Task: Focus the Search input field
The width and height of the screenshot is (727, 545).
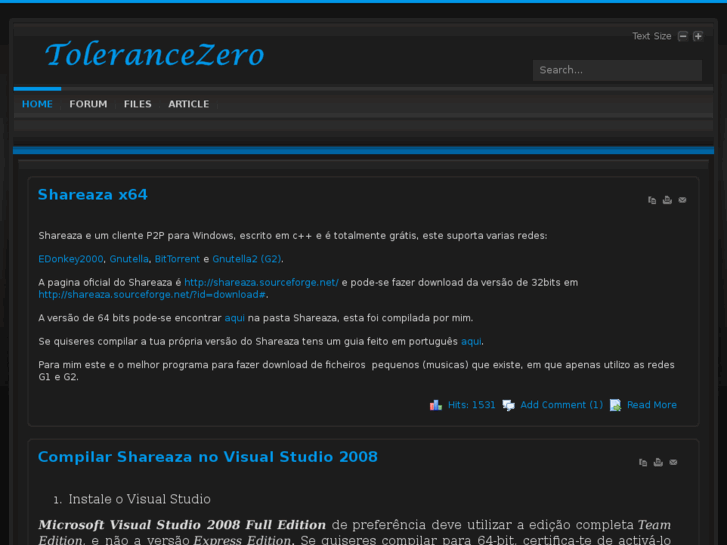Action: pos(617,70)
